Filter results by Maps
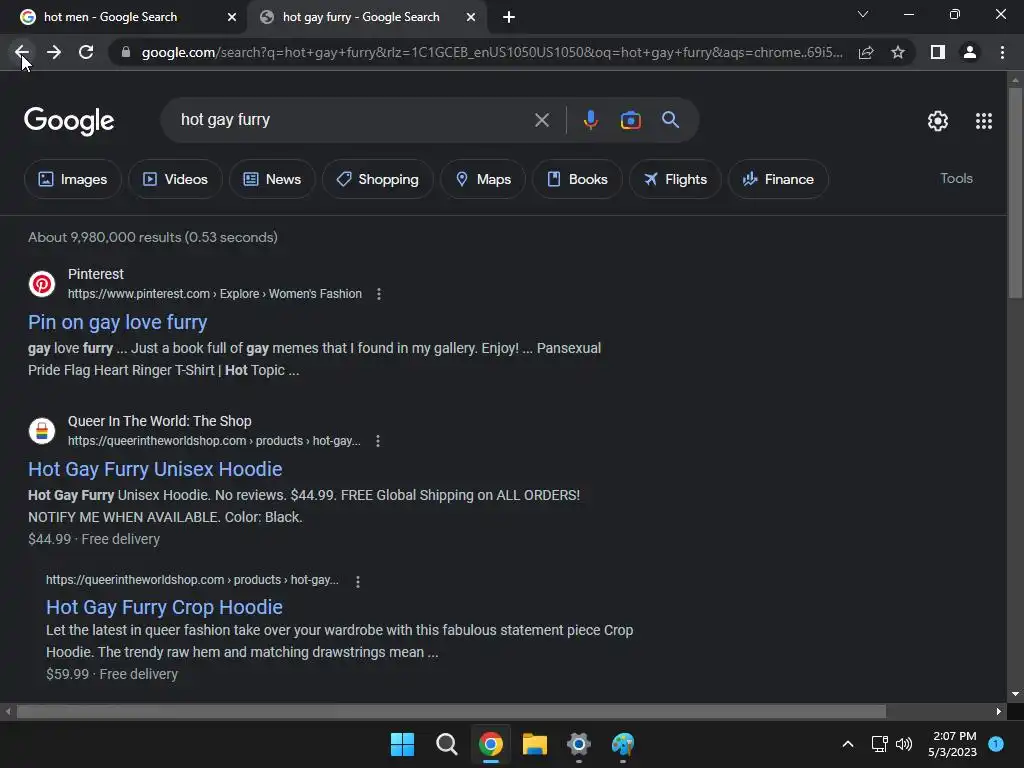1024x768 pixels. pos(483,179)
